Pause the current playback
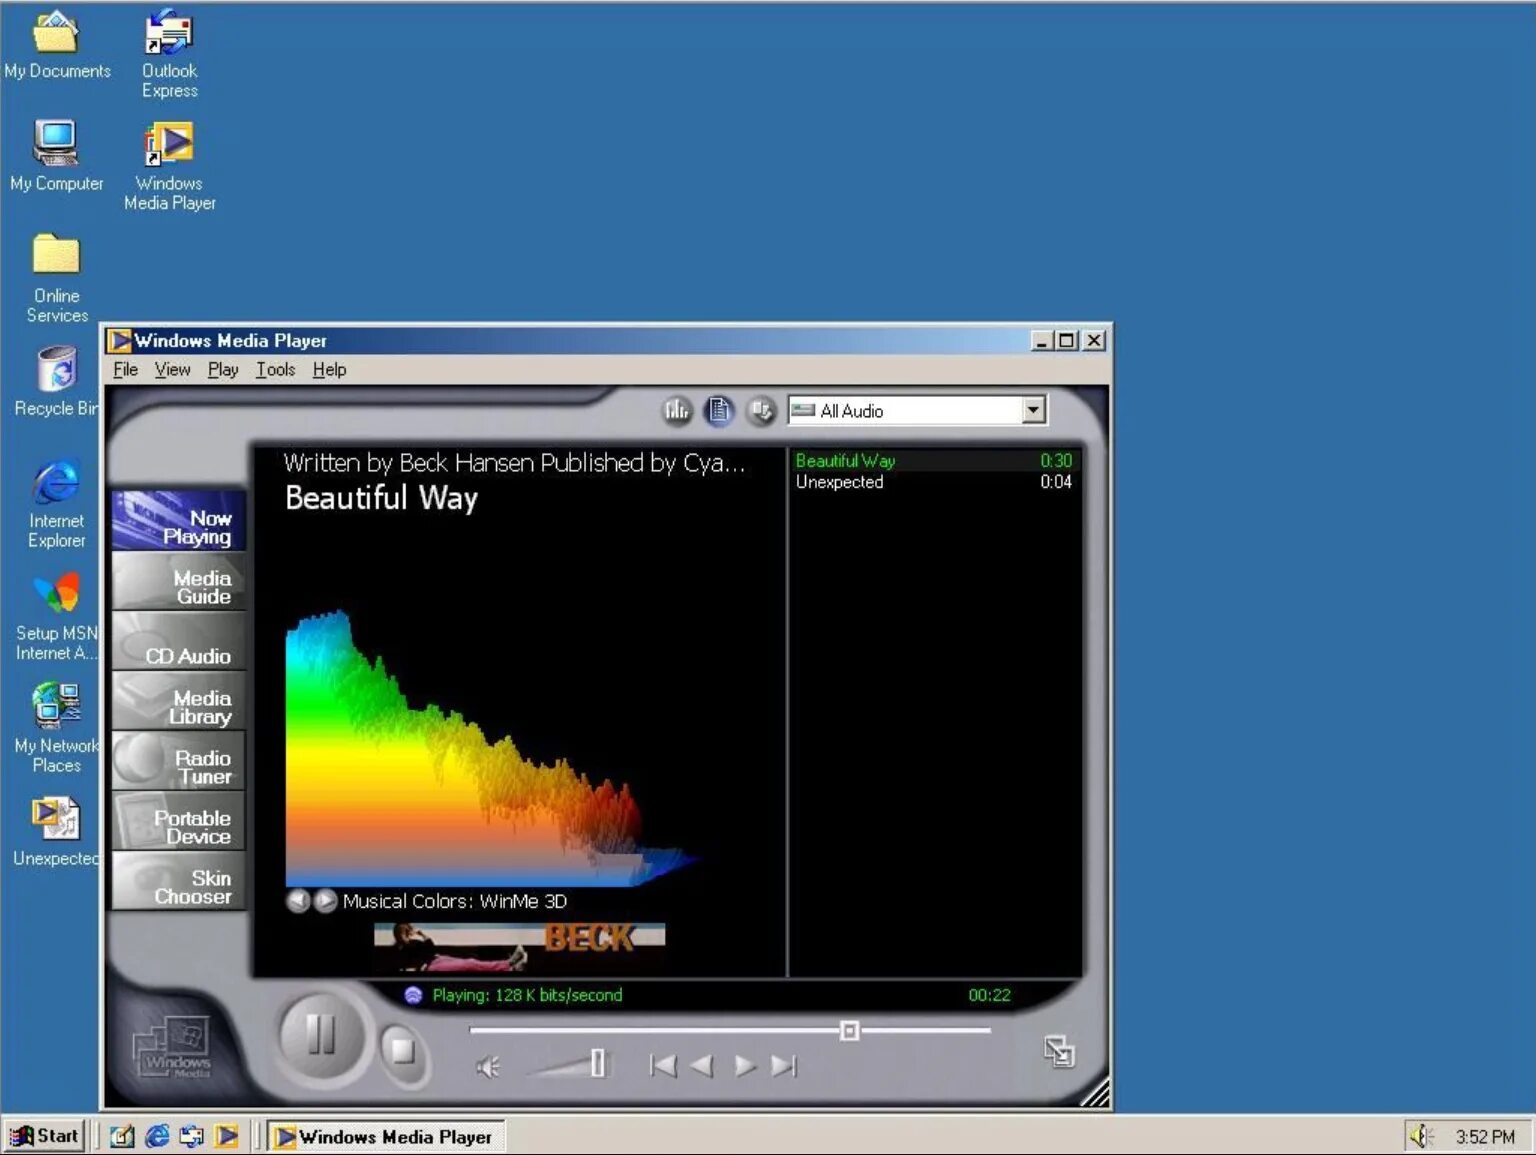This screenshot has height=1155, width=1536. pos(320,1035)
